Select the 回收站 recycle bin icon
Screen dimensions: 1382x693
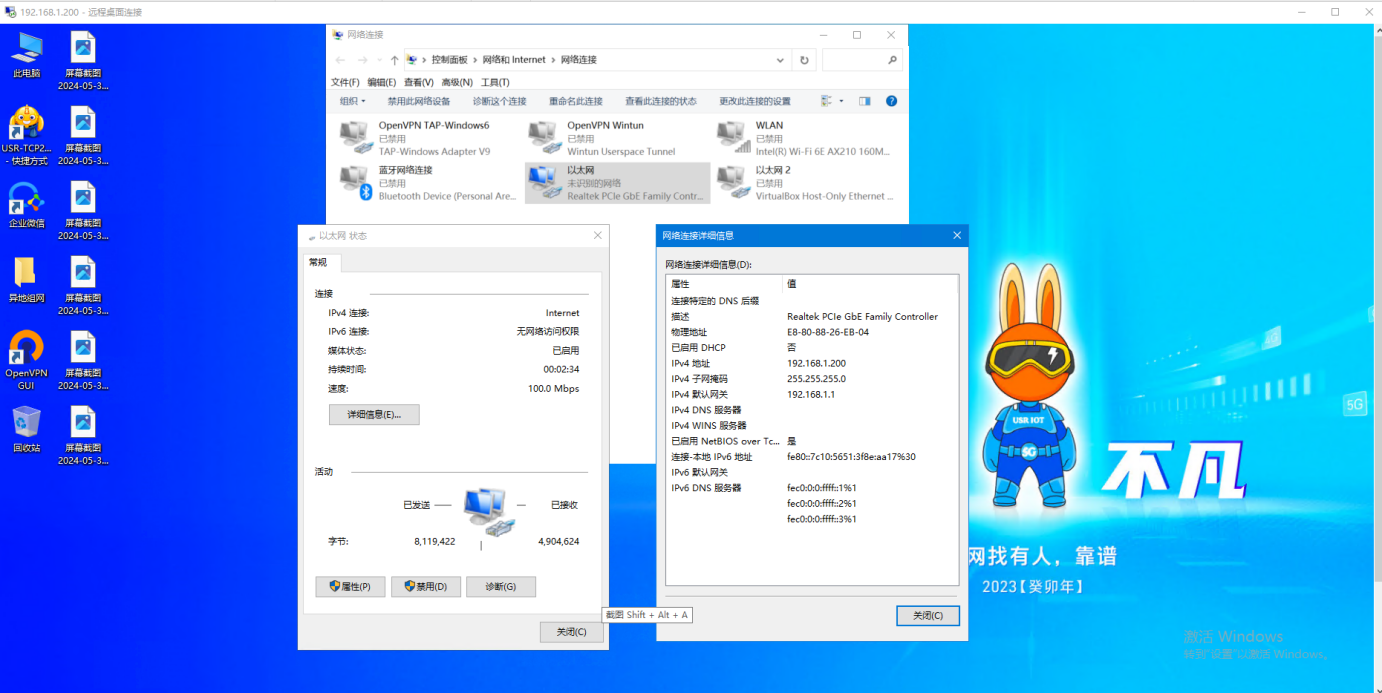click(x=26, y=425)
